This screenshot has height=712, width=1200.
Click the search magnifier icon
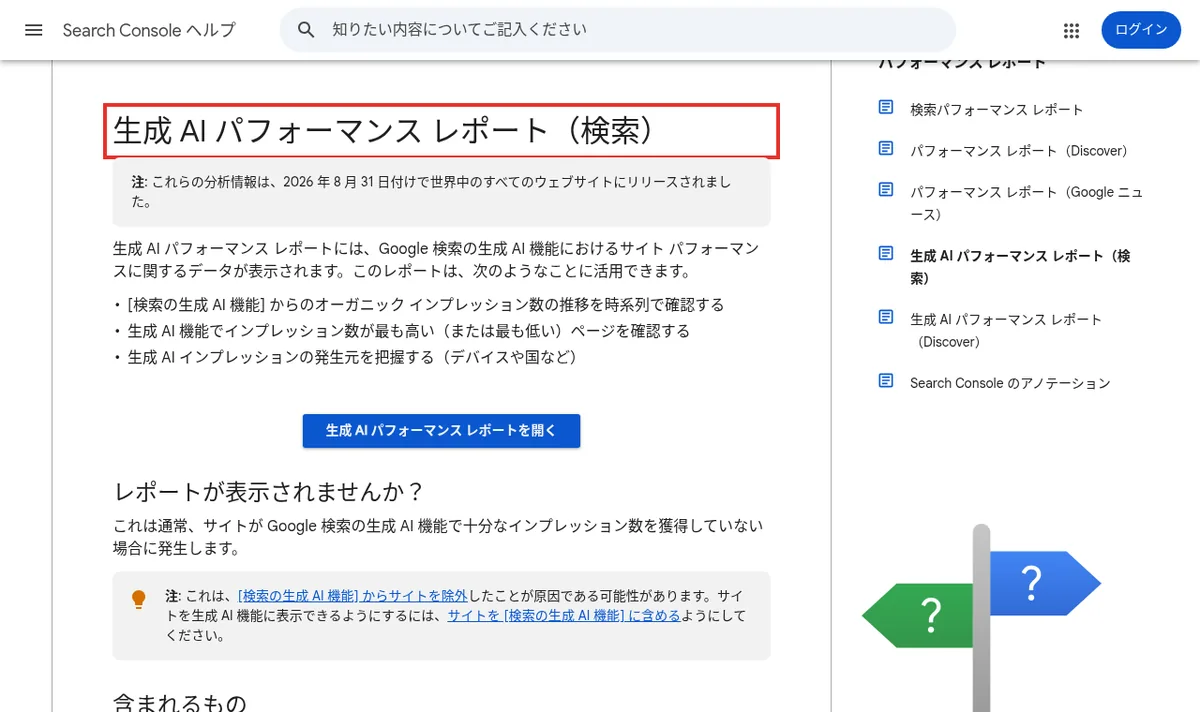(306, 30)
